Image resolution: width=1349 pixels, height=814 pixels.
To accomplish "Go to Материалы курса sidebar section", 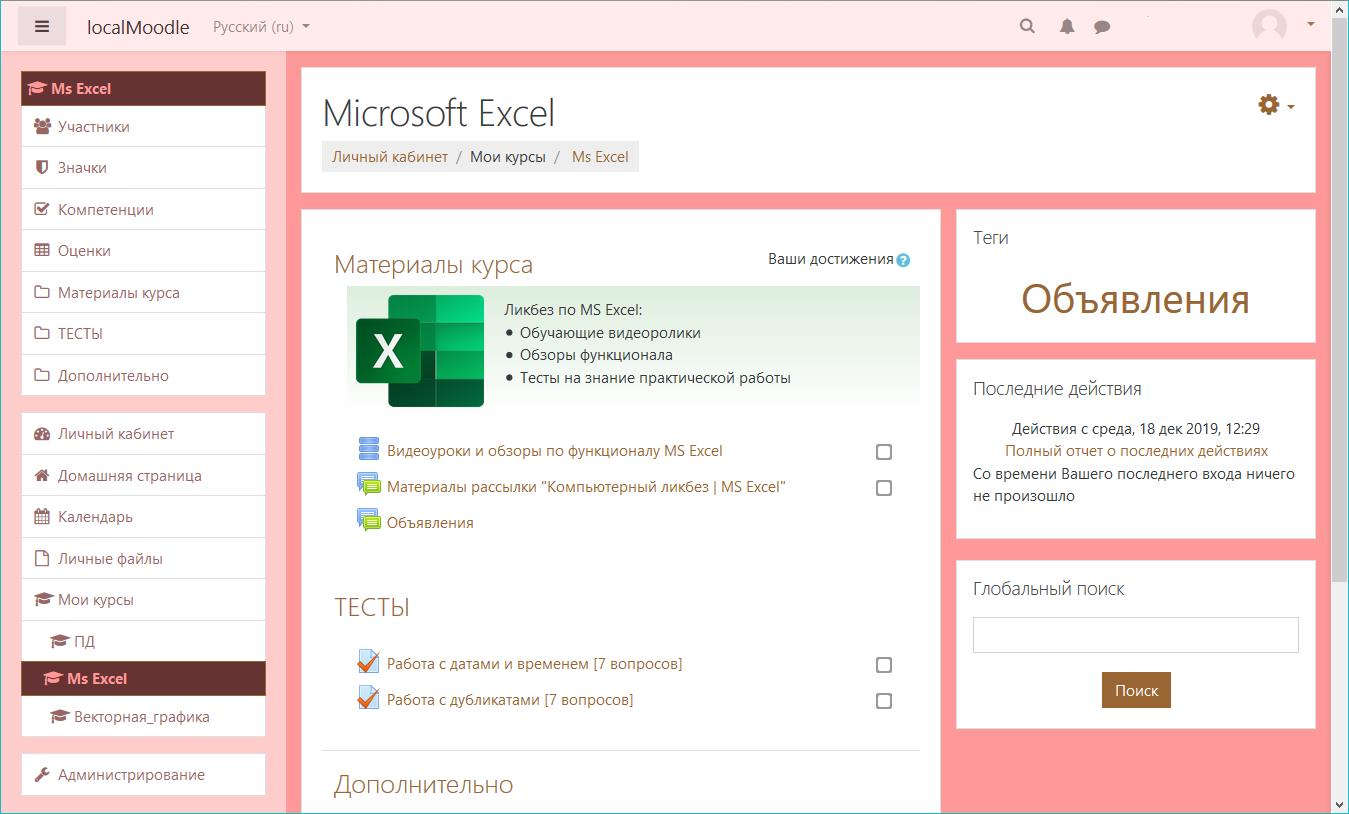I will 143,293.
